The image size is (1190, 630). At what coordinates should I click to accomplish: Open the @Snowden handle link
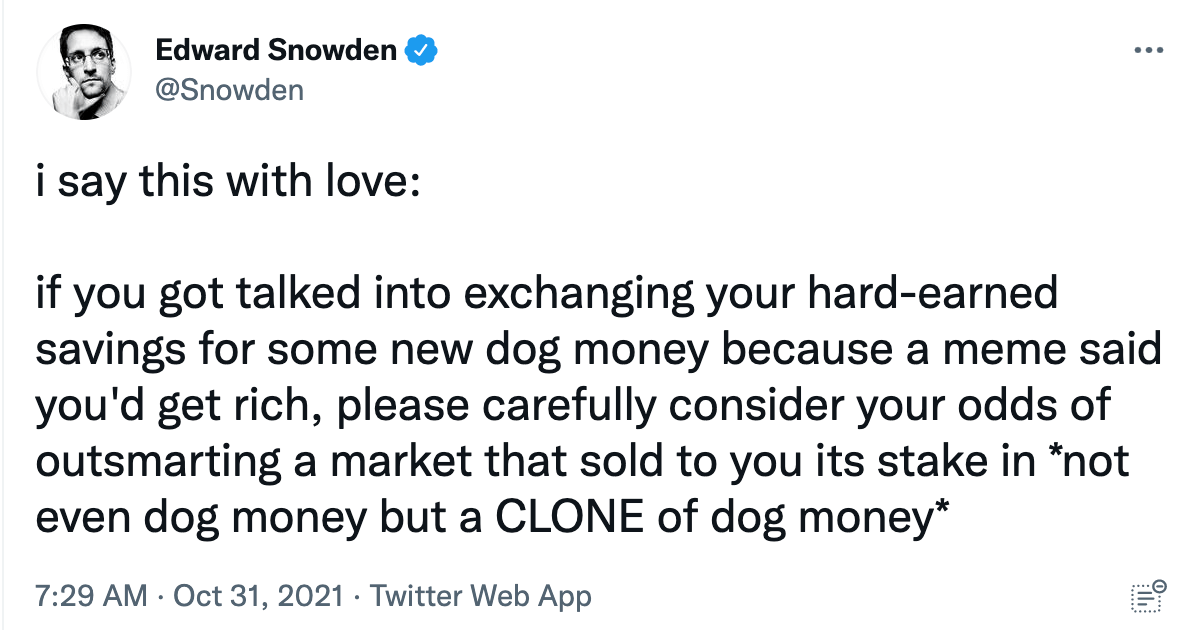click(x=228, y=88)
